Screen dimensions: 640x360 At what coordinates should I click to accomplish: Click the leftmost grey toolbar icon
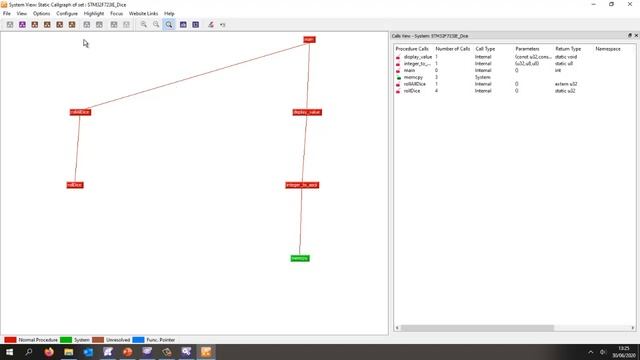(x=10, y=24)
